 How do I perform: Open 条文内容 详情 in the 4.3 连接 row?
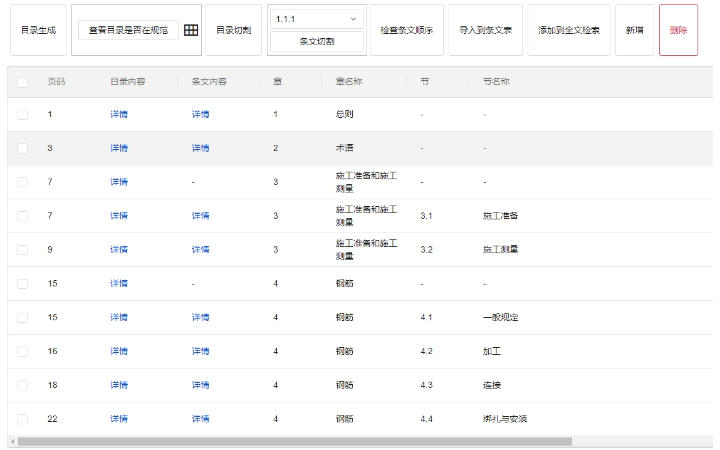coord(200,385)
